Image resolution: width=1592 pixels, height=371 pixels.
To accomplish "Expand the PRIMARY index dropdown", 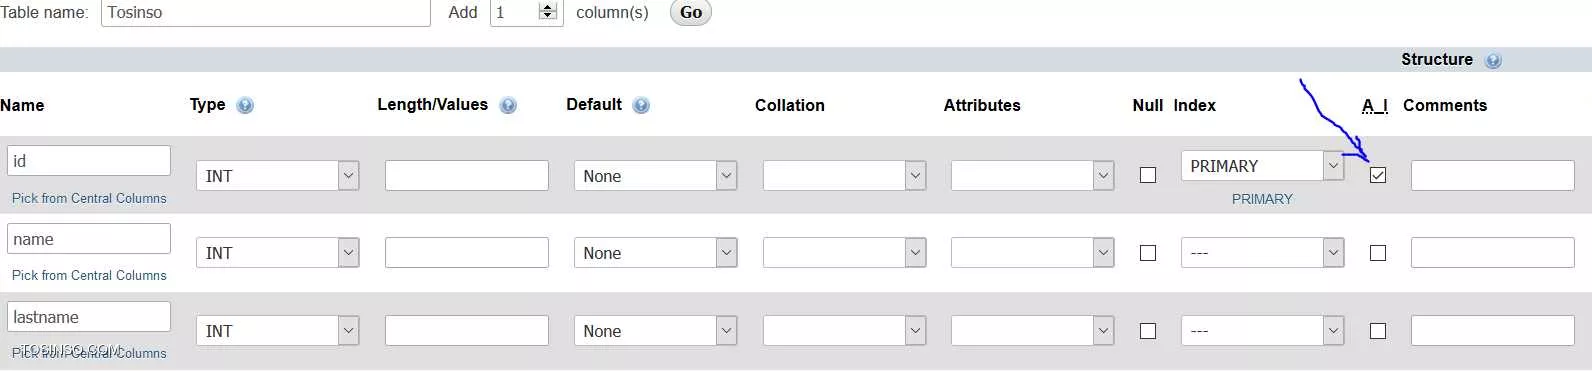I will [x=1262, y=166].
